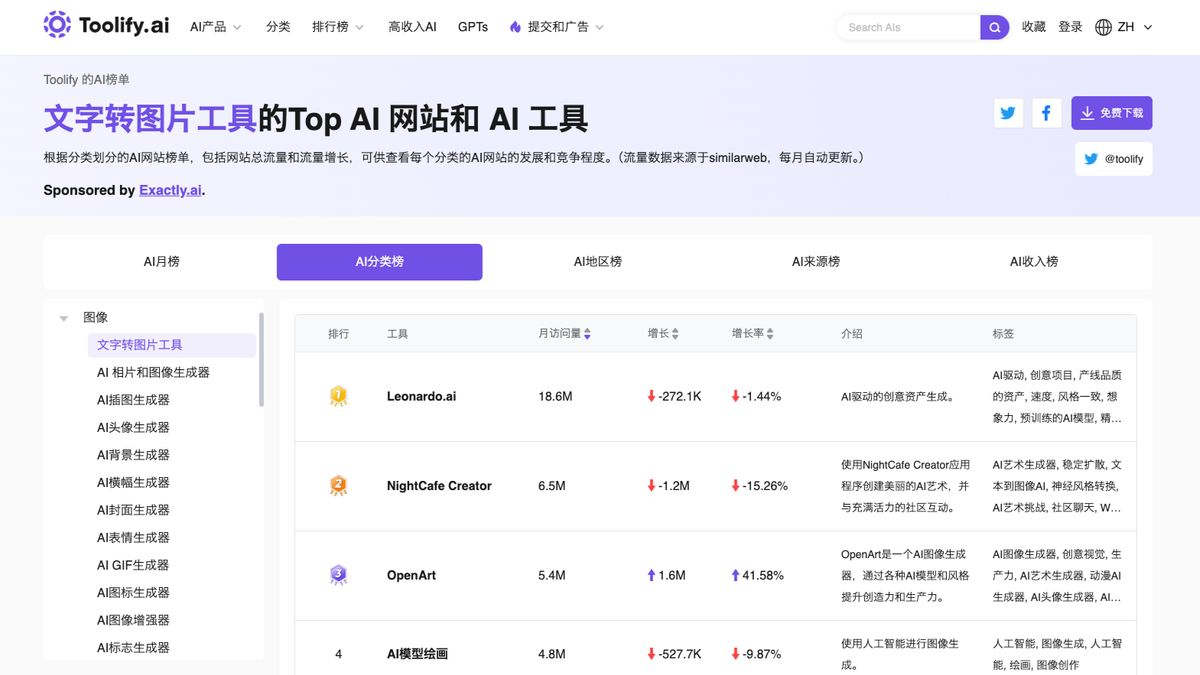Open the AI模型绘画 tool link
Image resolution: width=1200 pixels, height=675 pixels.
[417, 654]
